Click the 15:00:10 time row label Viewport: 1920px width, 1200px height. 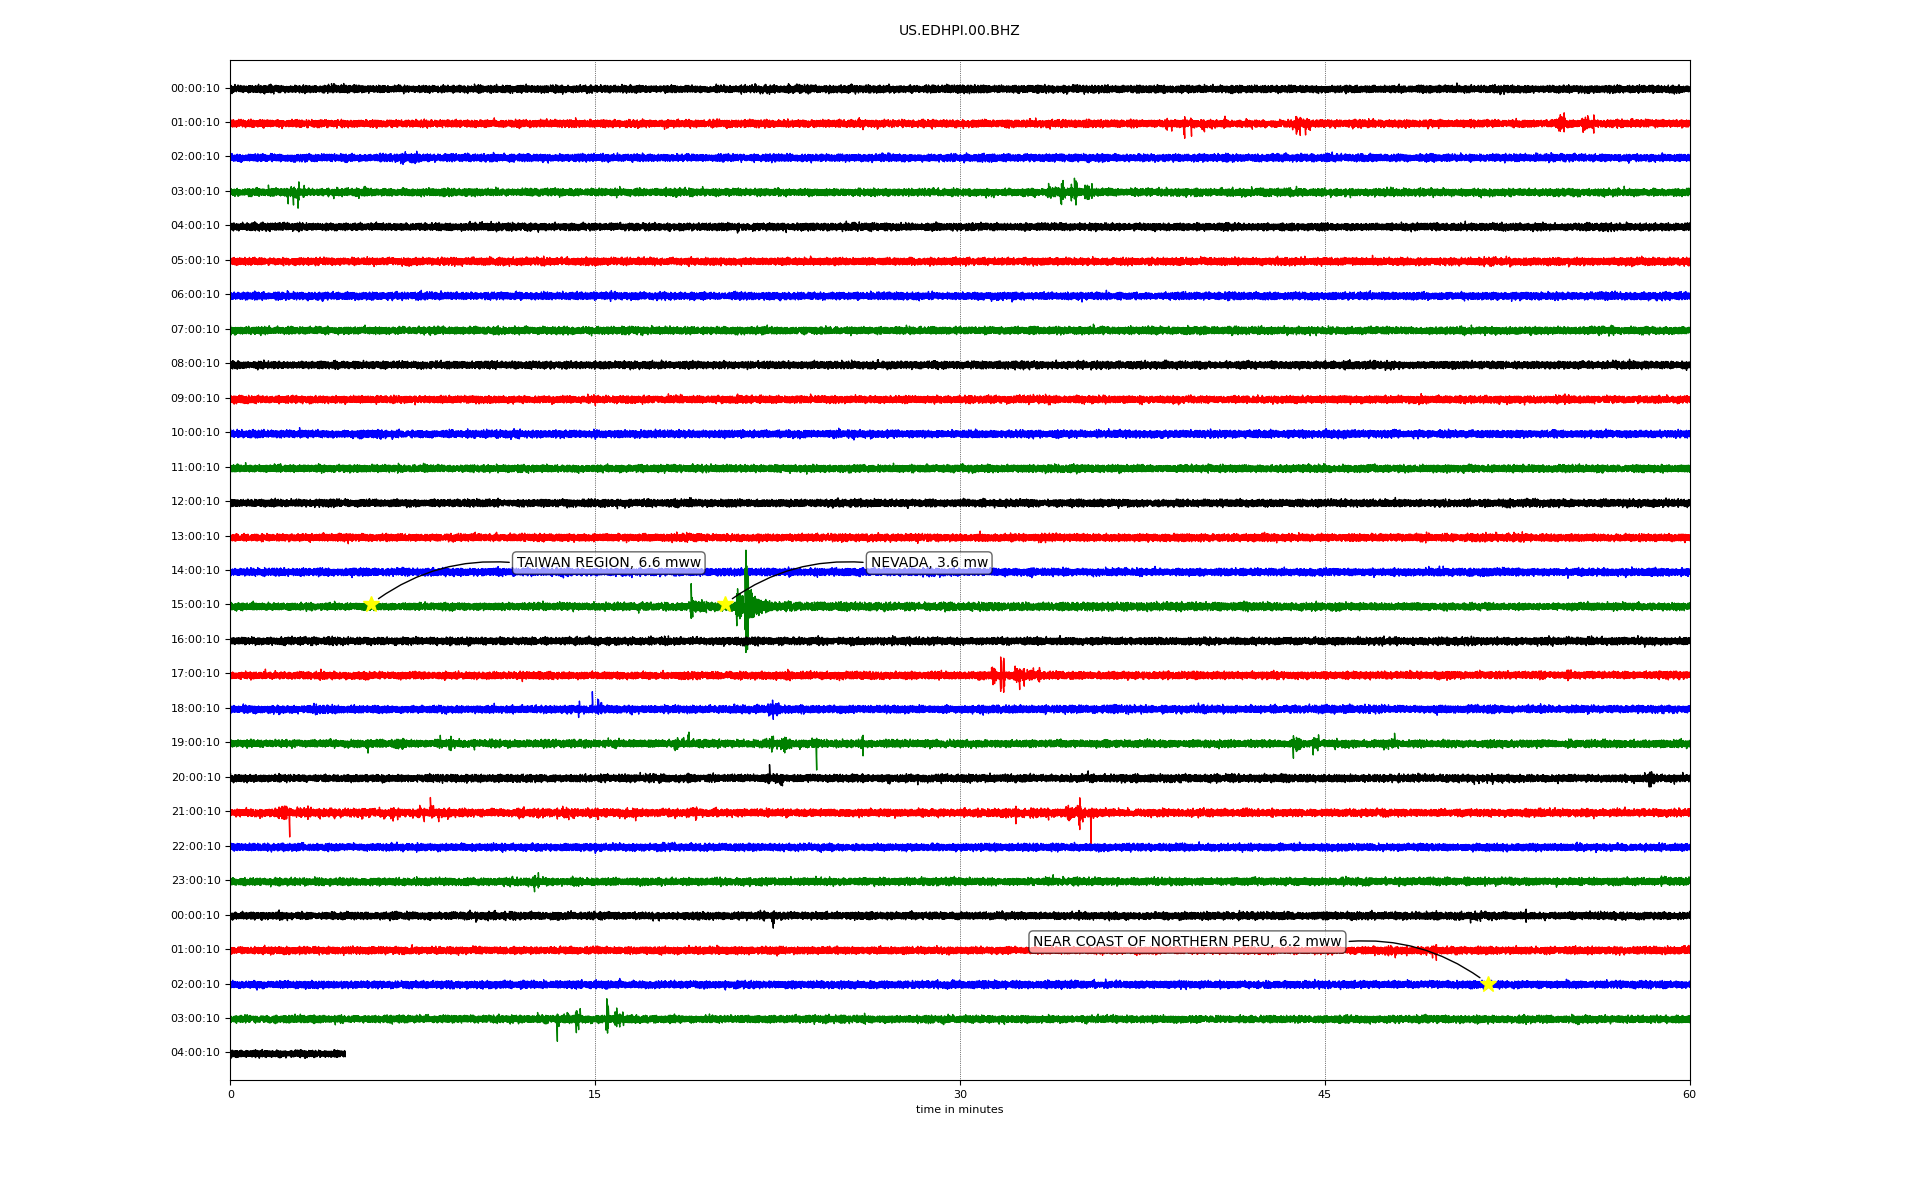click(x=195, y=605)
